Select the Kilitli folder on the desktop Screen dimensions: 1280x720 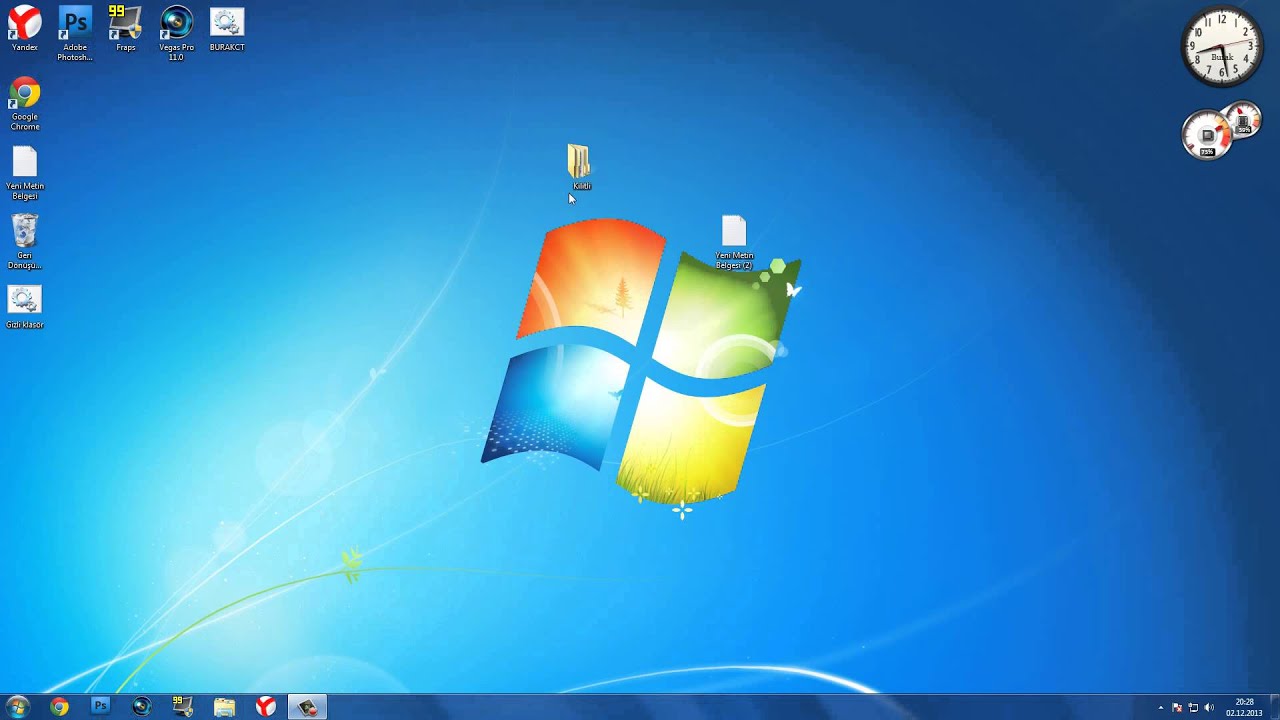click(x=580, y=167)
